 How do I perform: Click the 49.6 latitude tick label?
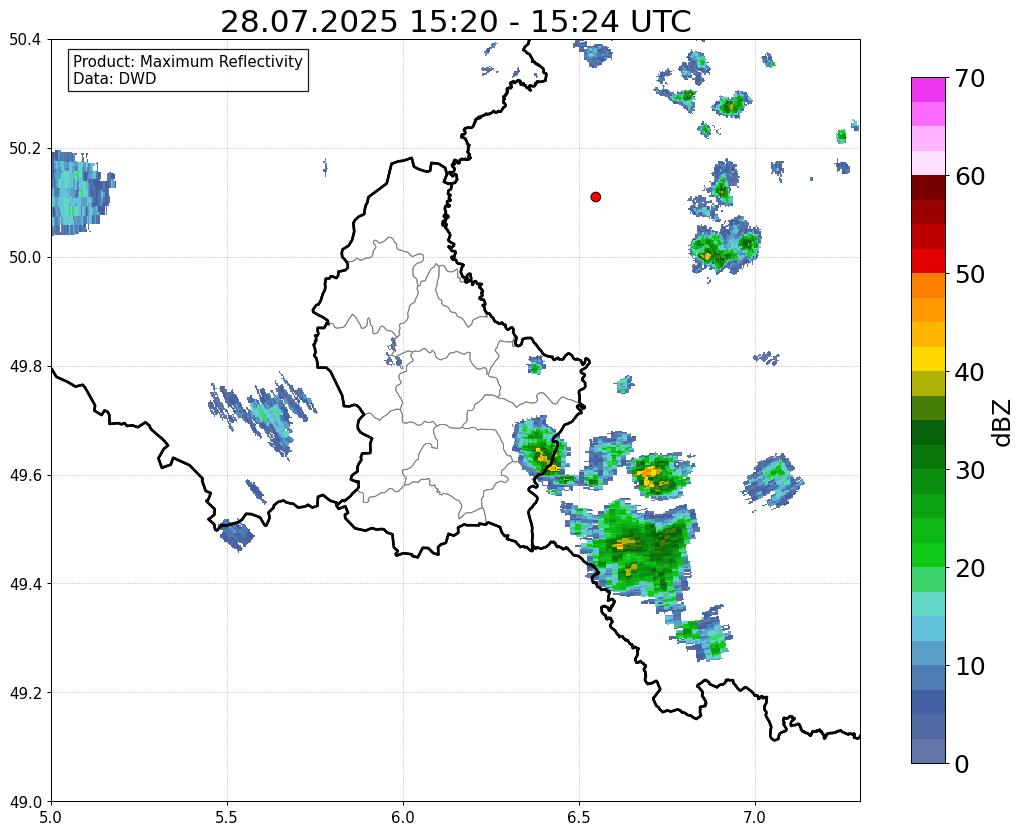click(x=25, y=476)
